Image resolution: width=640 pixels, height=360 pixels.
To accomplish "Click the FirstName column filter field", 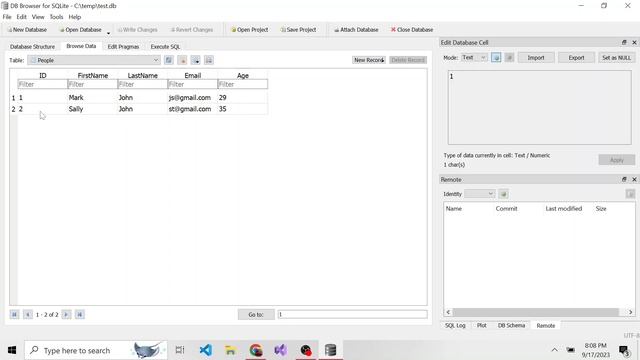I will pos(93,84).
